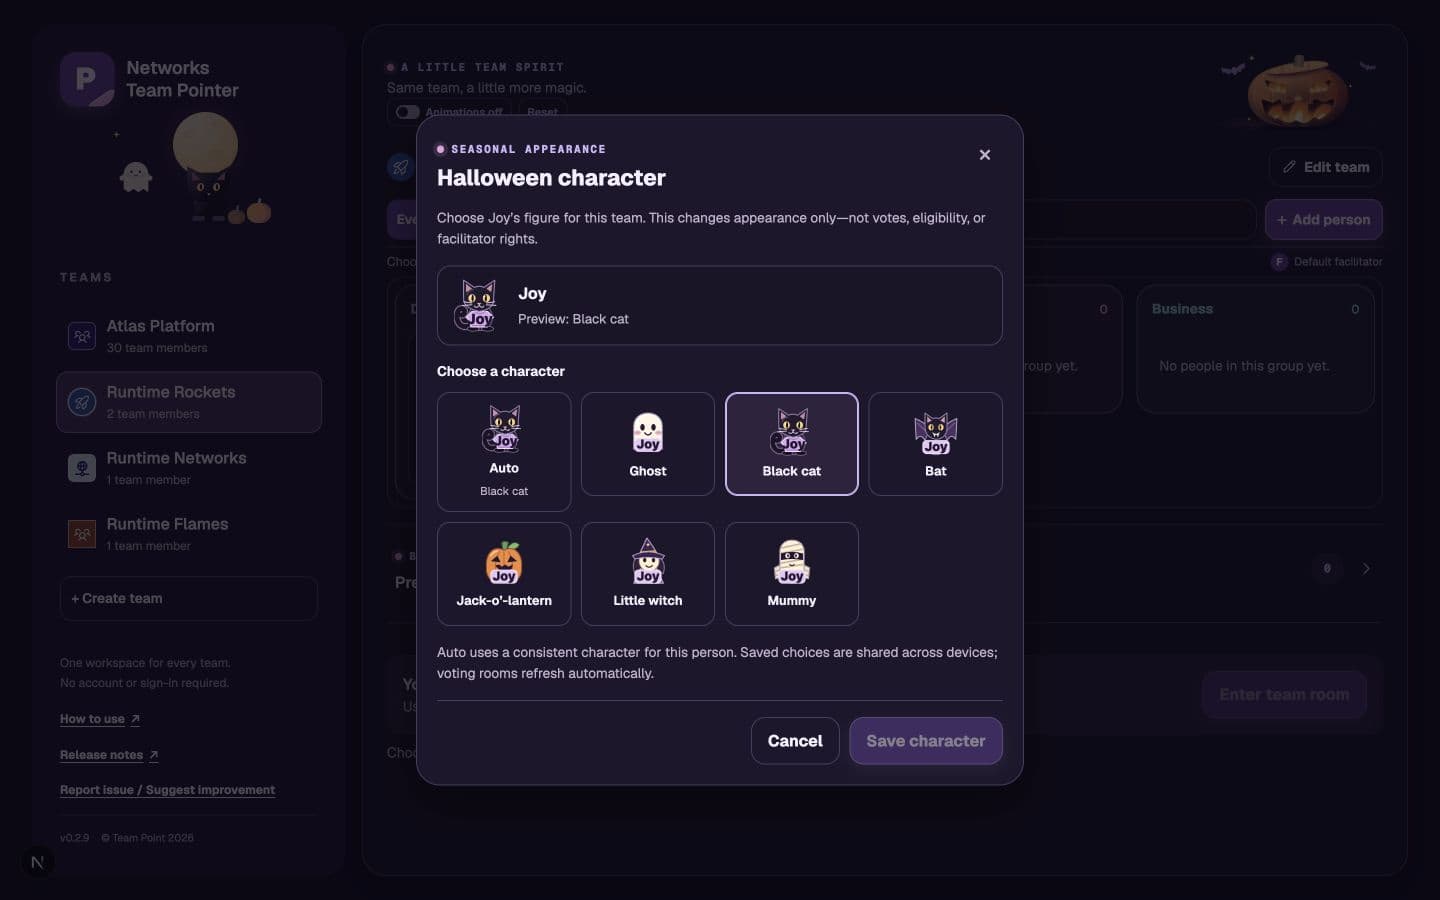1440x900 pixels.
Task: Click the Business group heading
Action: [1182, 309]
